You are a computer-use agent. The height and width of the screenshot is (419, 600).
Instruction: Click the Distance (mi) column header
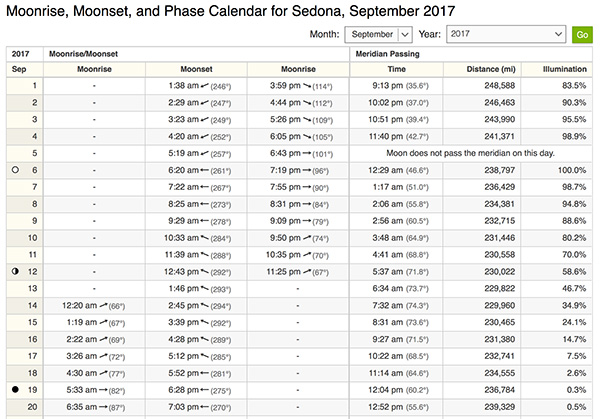tap(491, 69)
